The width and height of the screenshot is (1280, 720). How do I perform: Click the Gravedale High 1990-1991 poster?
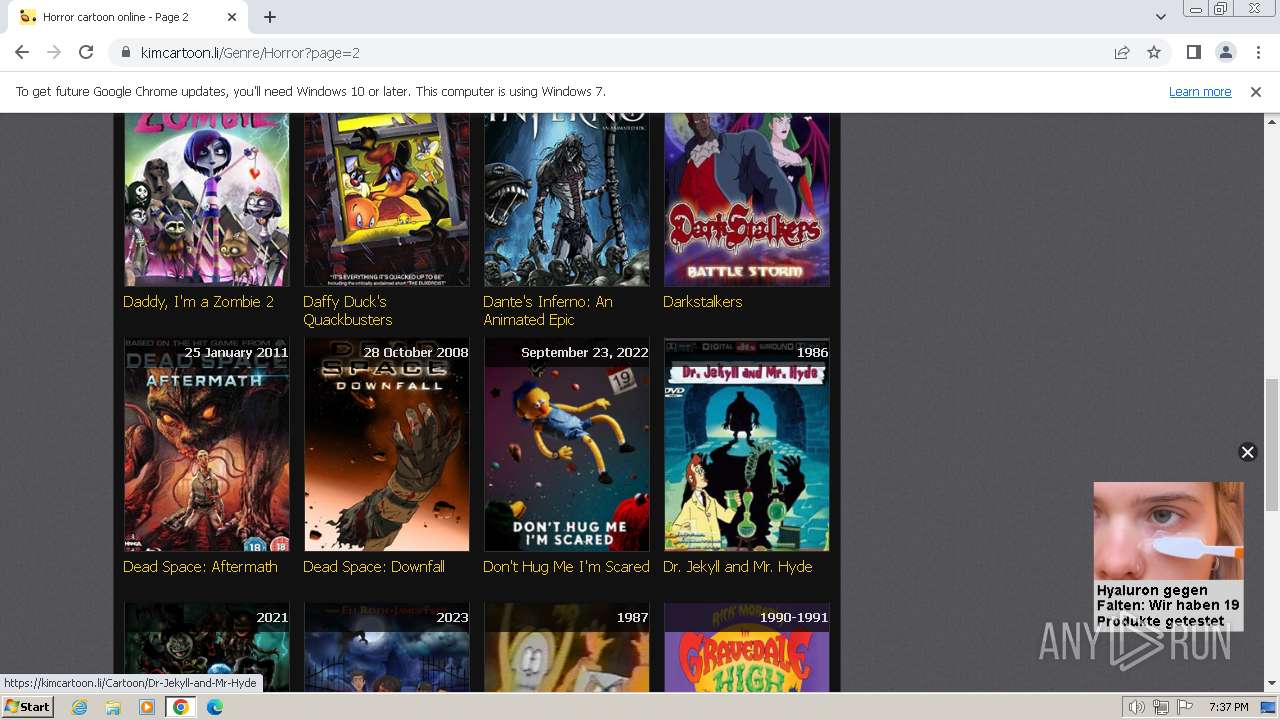747,647
